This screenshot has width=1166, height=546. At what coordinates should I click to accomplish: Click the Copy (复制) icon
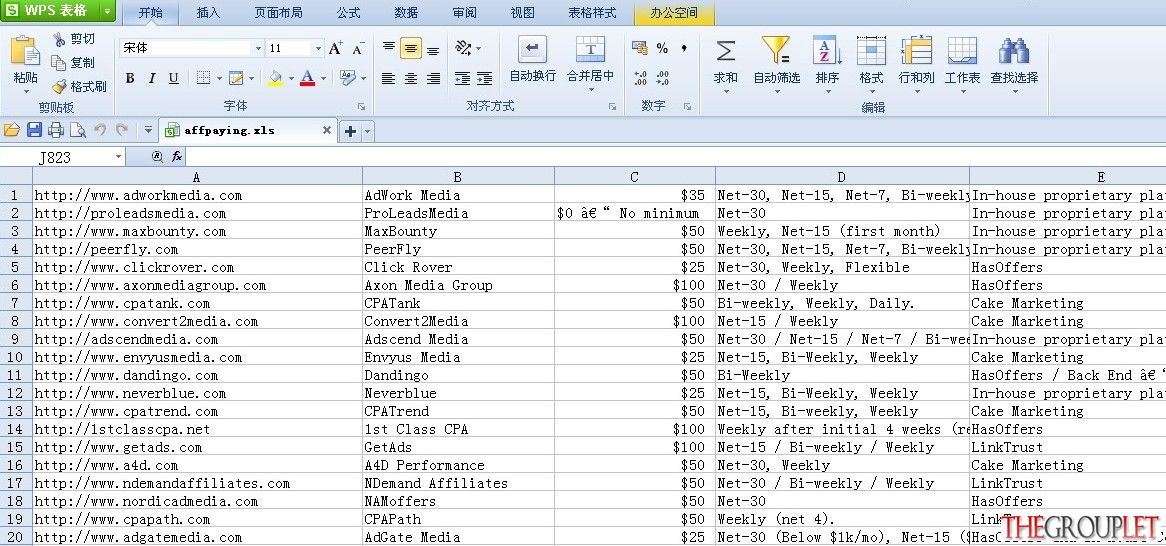coord(59,62)
